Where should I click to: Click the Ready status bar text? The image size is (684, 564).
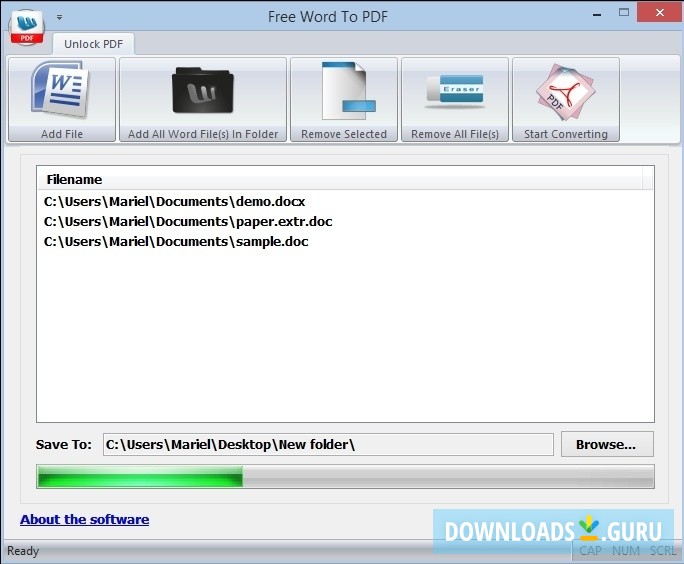(x=23, y=551)
